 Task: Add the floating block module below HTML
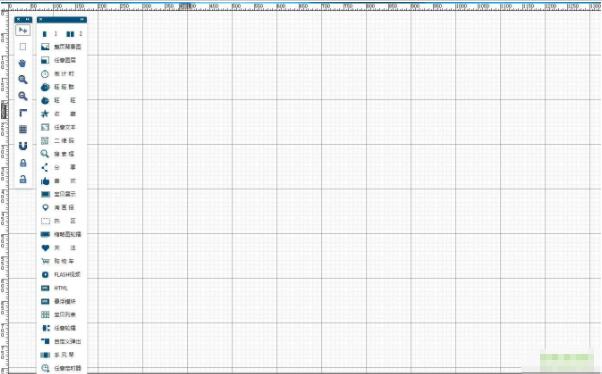[x=59, y=301]
